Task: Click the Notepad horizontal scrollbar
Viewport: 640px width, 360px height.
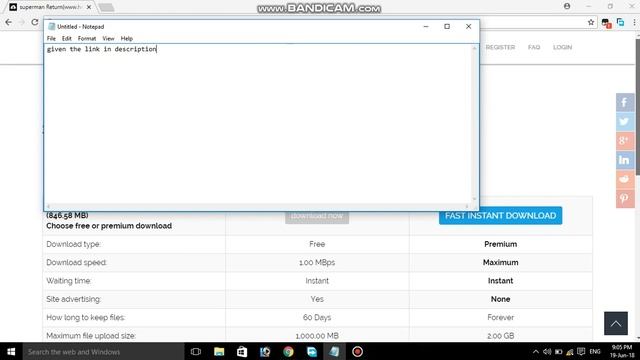Action: [x=258, y=206]
